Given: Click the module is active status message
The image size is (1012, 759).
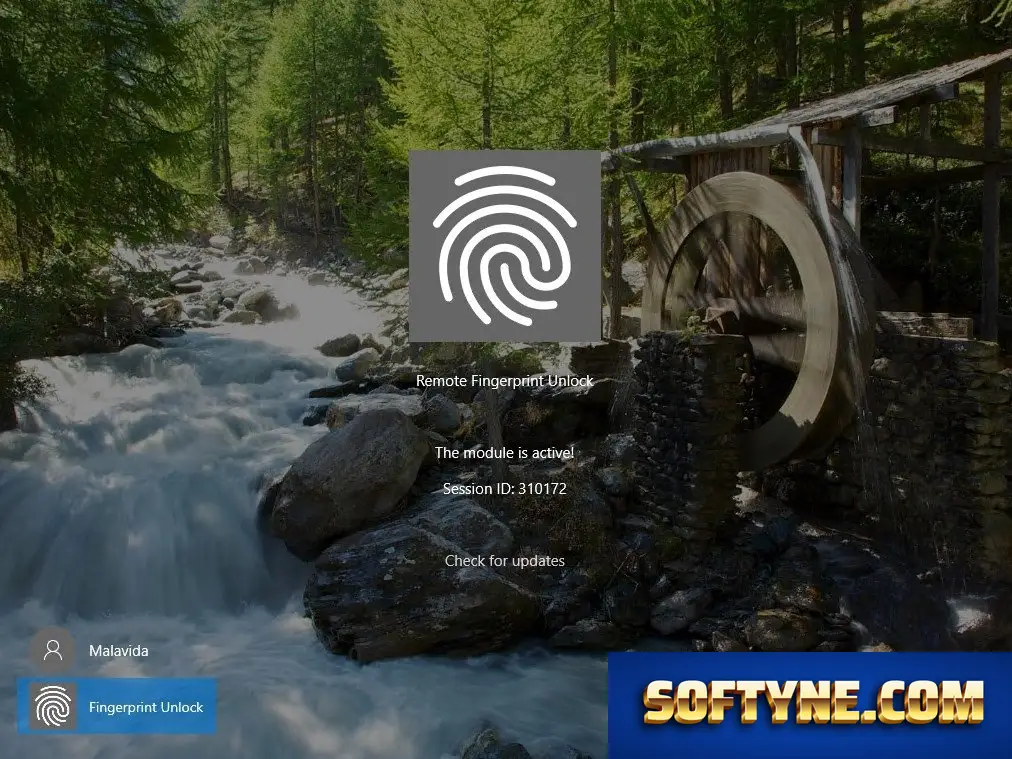Looking at the screenshot, I should pos(505,452).
